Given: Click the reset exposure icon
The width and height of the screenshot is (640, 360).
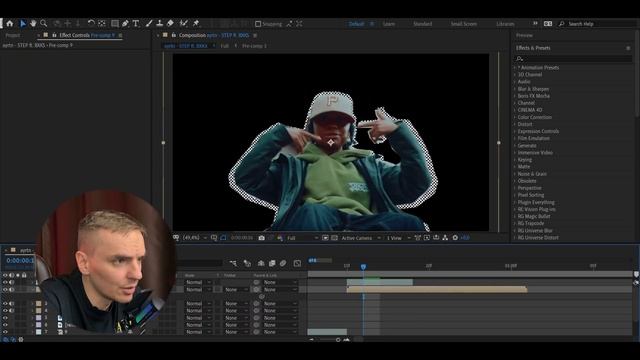Looking at the screenshot, I should point(455,238).
